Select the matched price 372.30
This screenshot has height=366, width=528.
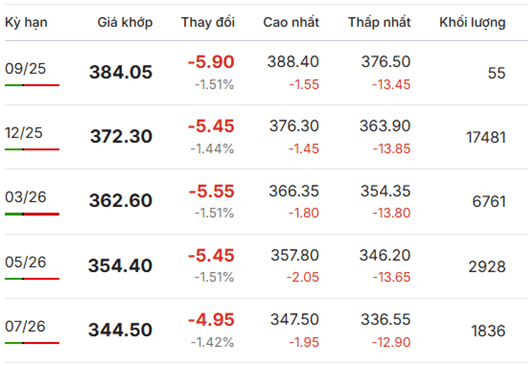pyautogui.click(x=121, y=136)
